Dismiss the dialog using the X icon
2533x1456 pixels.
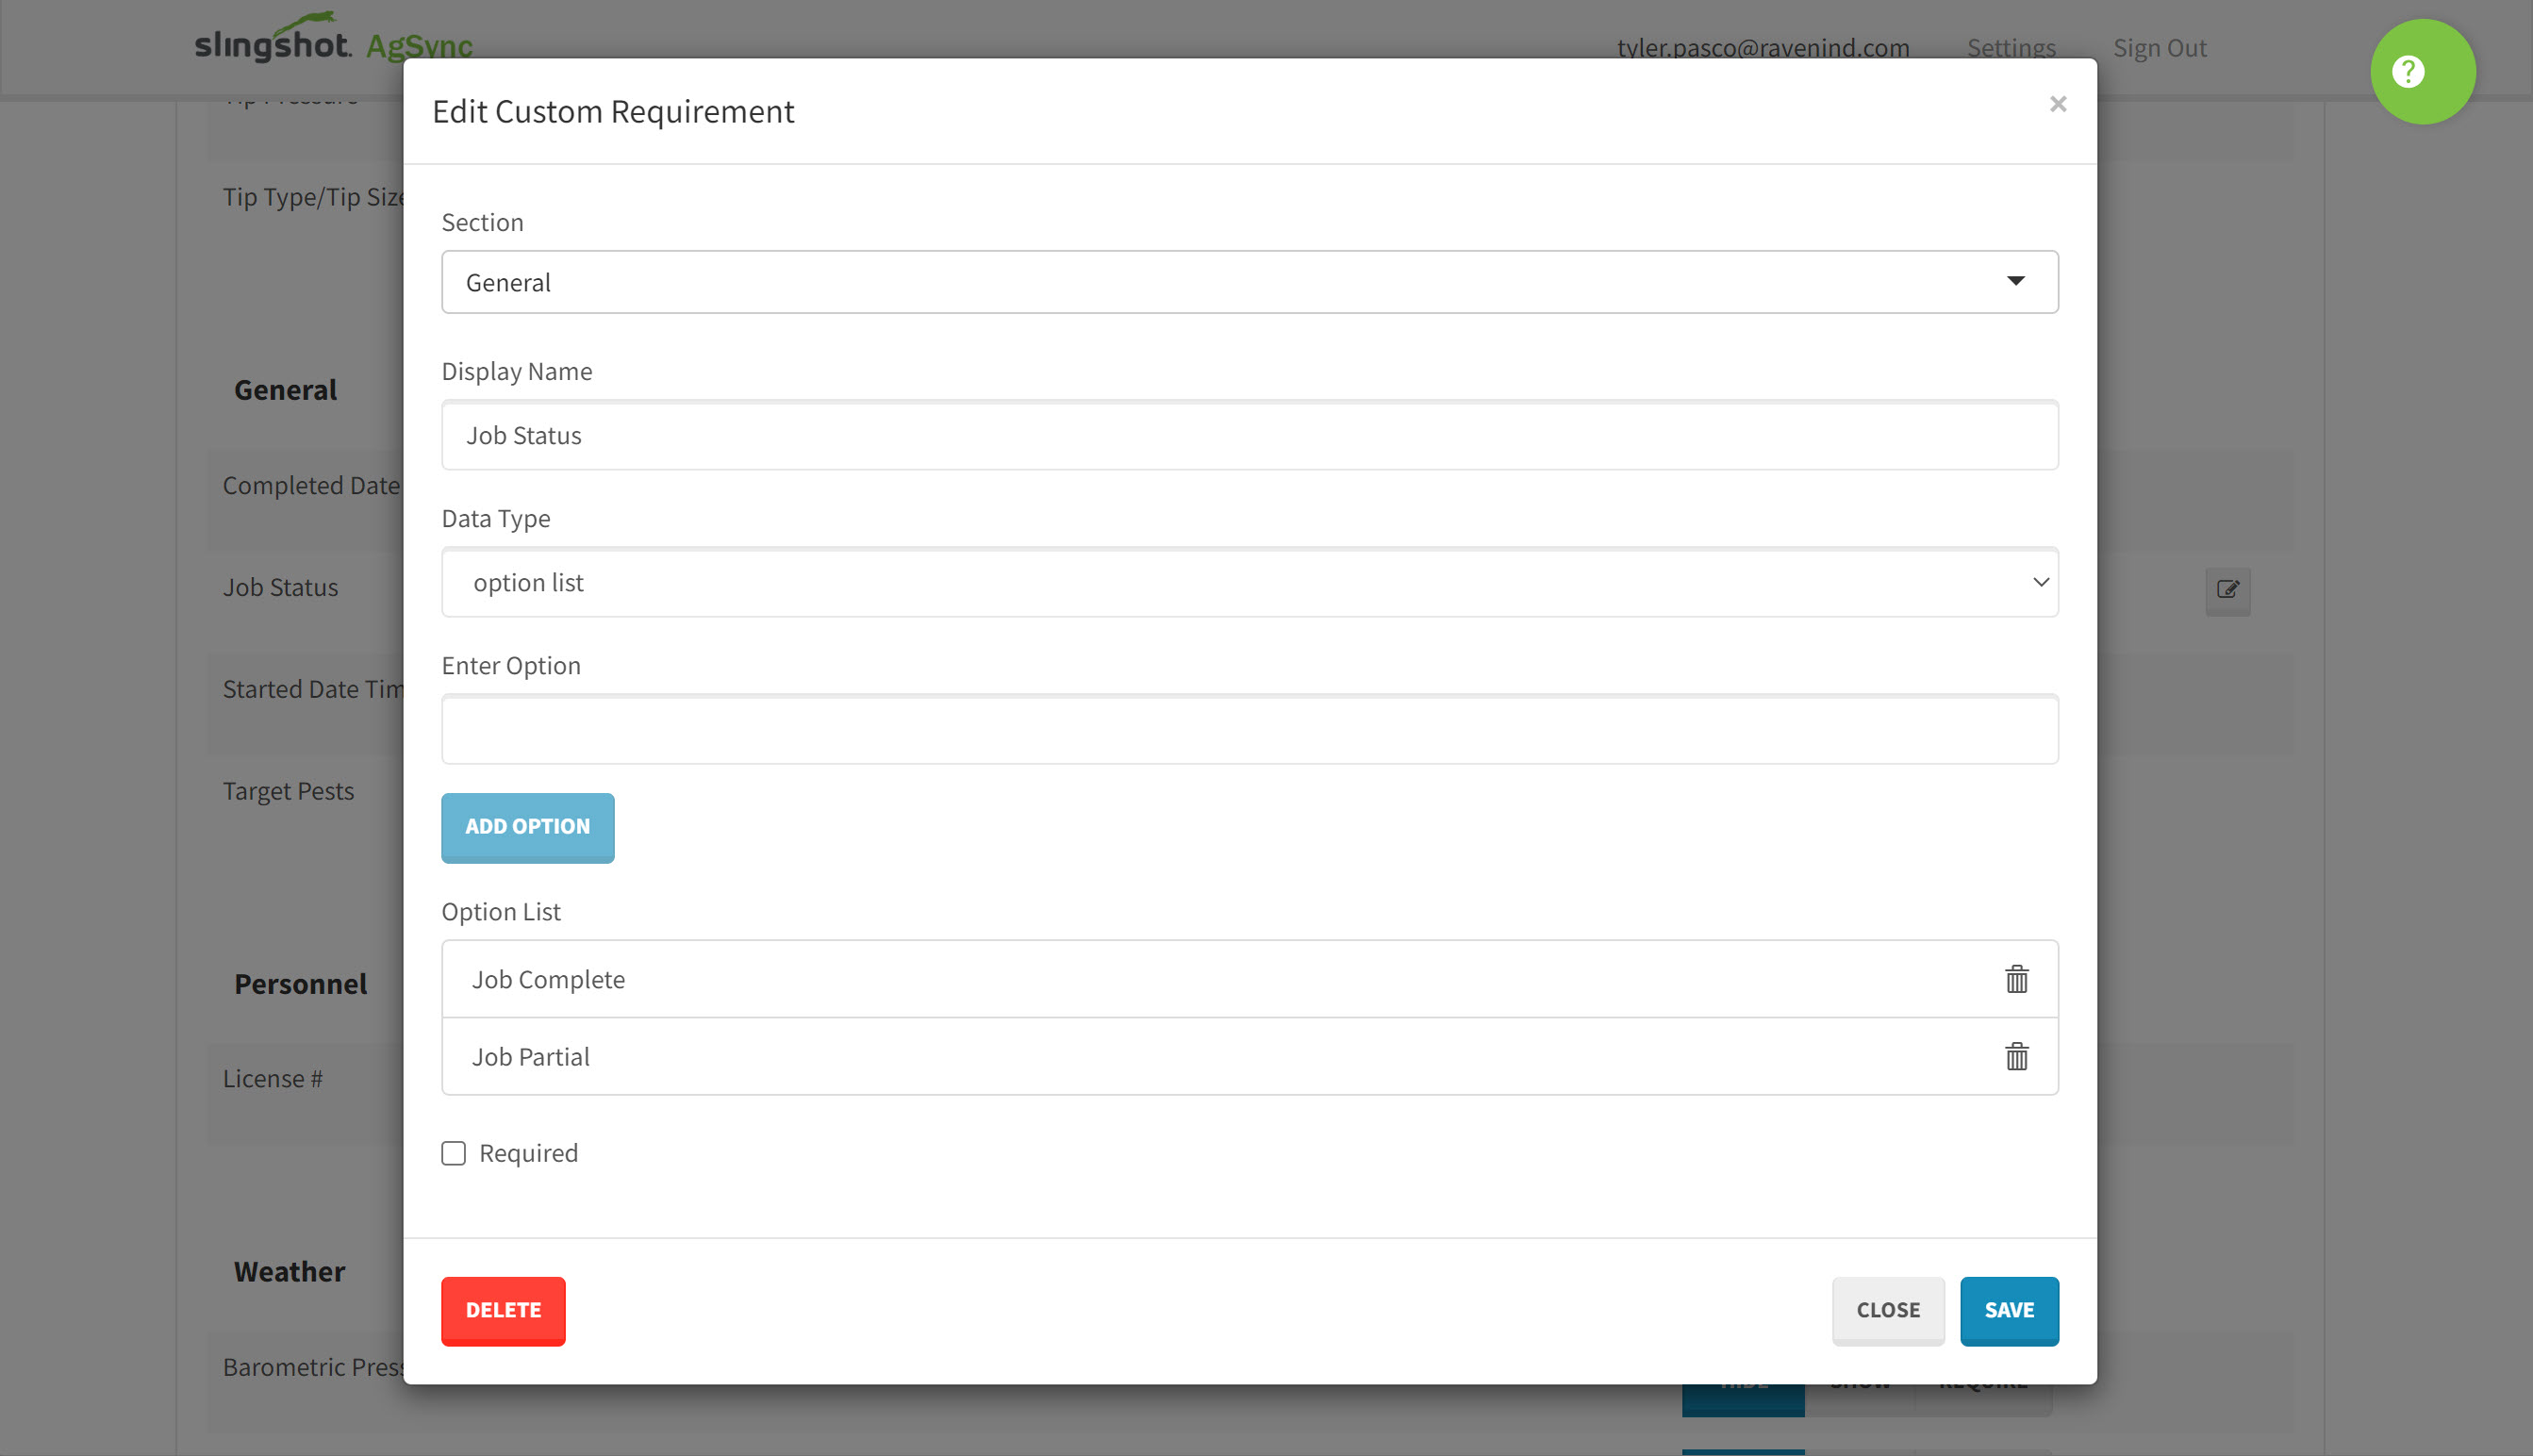(2058, 103)
